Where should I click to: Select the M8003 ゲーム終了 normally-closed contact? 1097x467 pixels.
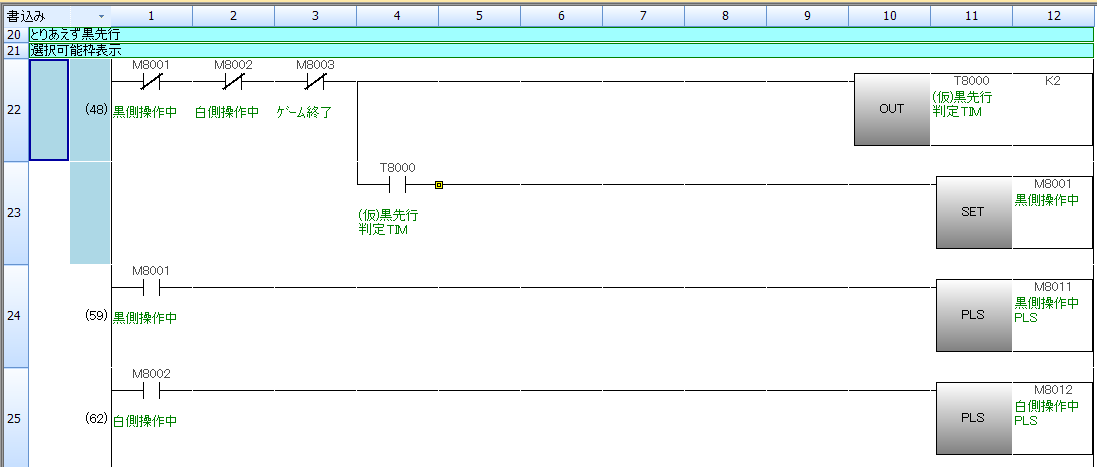(x=315, y=82)
